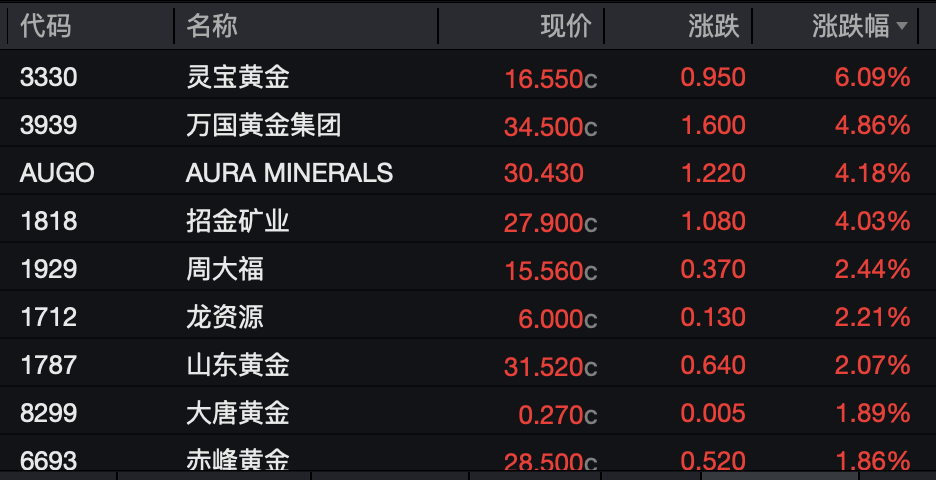This screenshot has height=480, width=936.
Task: Select stock code 3330
Action: coord(48,77)
